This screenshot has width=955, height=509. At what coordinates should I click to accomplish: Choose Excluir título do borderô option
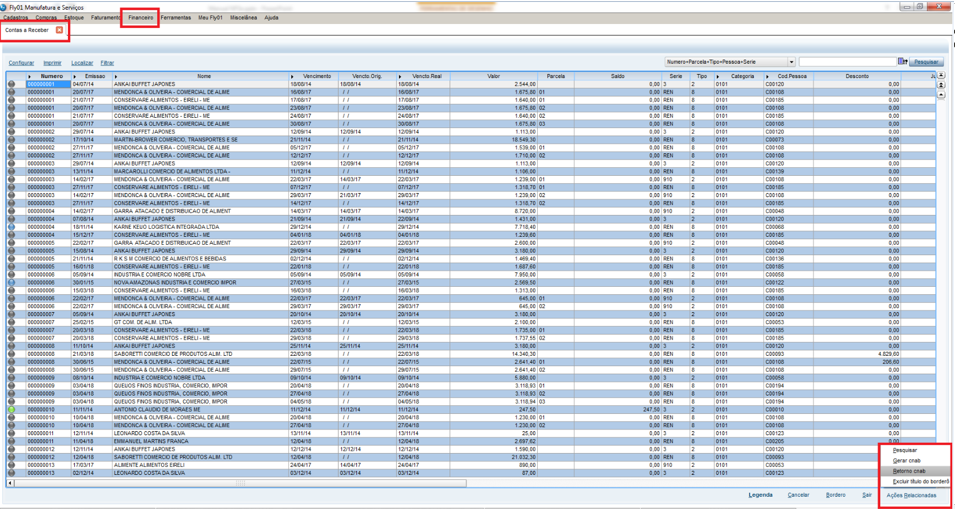coord(915,481)
